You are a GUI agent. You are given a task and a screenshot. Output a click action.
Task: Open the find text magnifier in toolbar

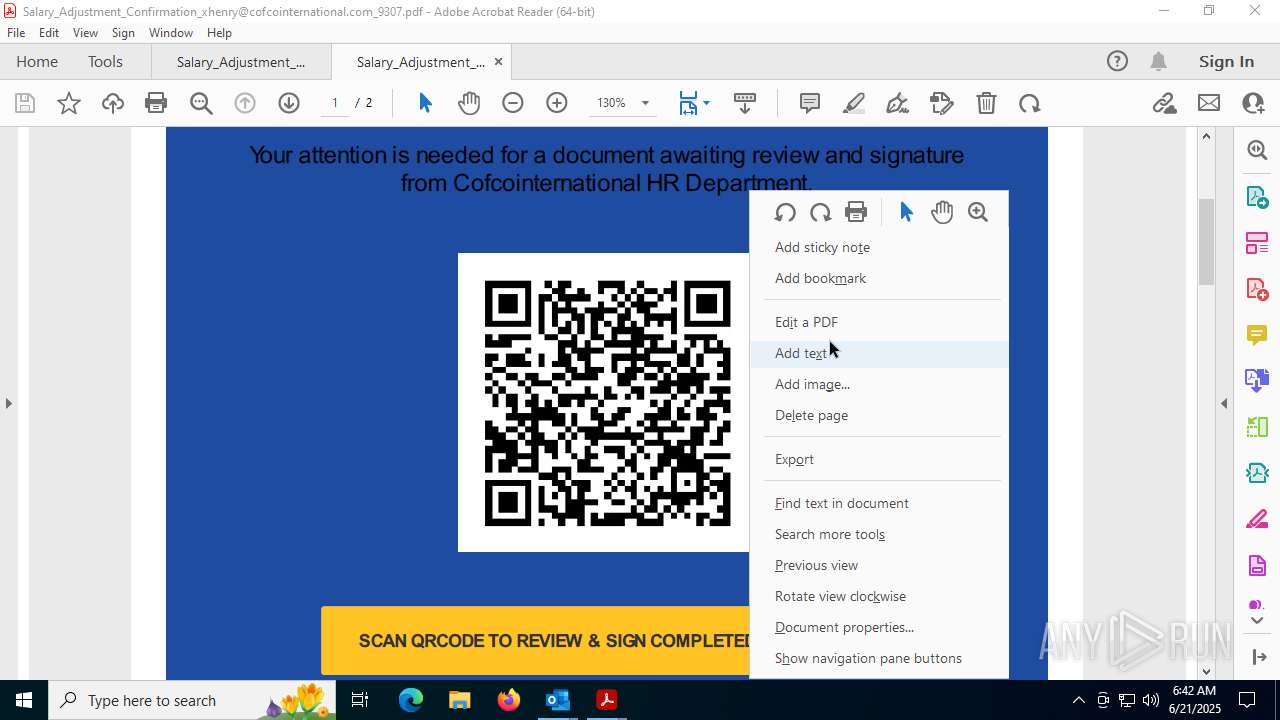pos(201,103)
